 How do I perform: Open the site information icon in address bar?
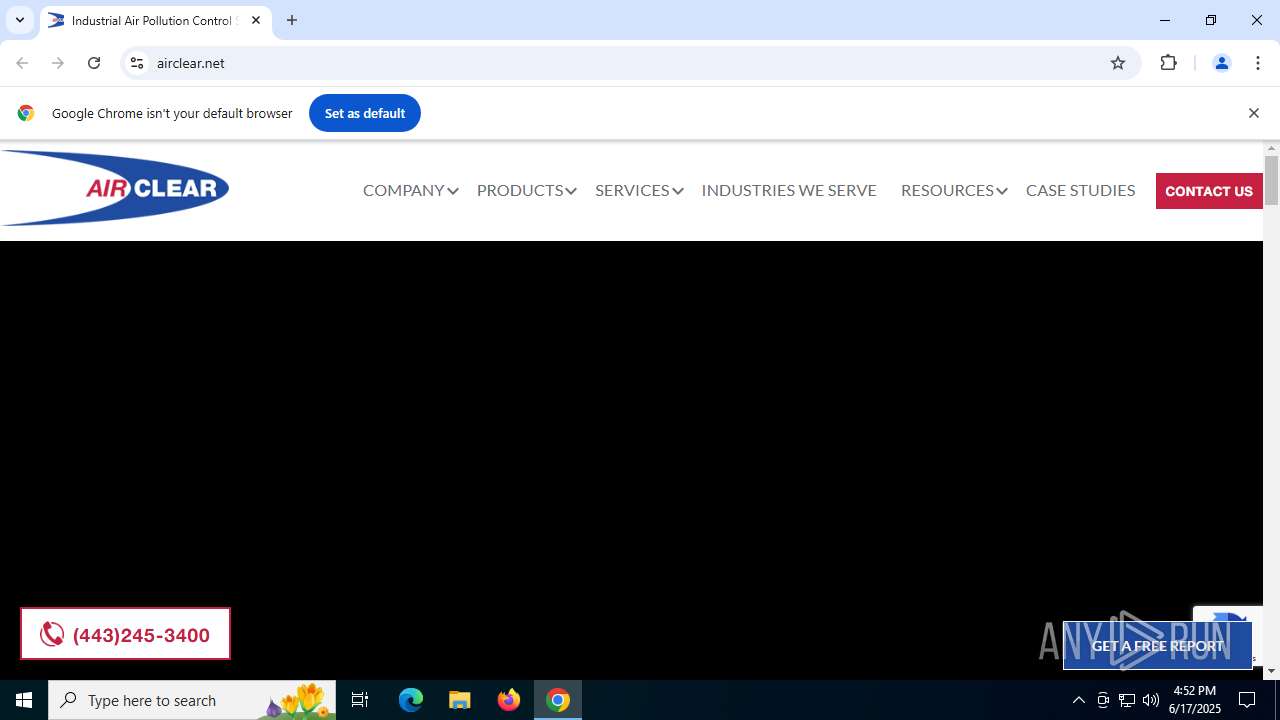[137, 63]
